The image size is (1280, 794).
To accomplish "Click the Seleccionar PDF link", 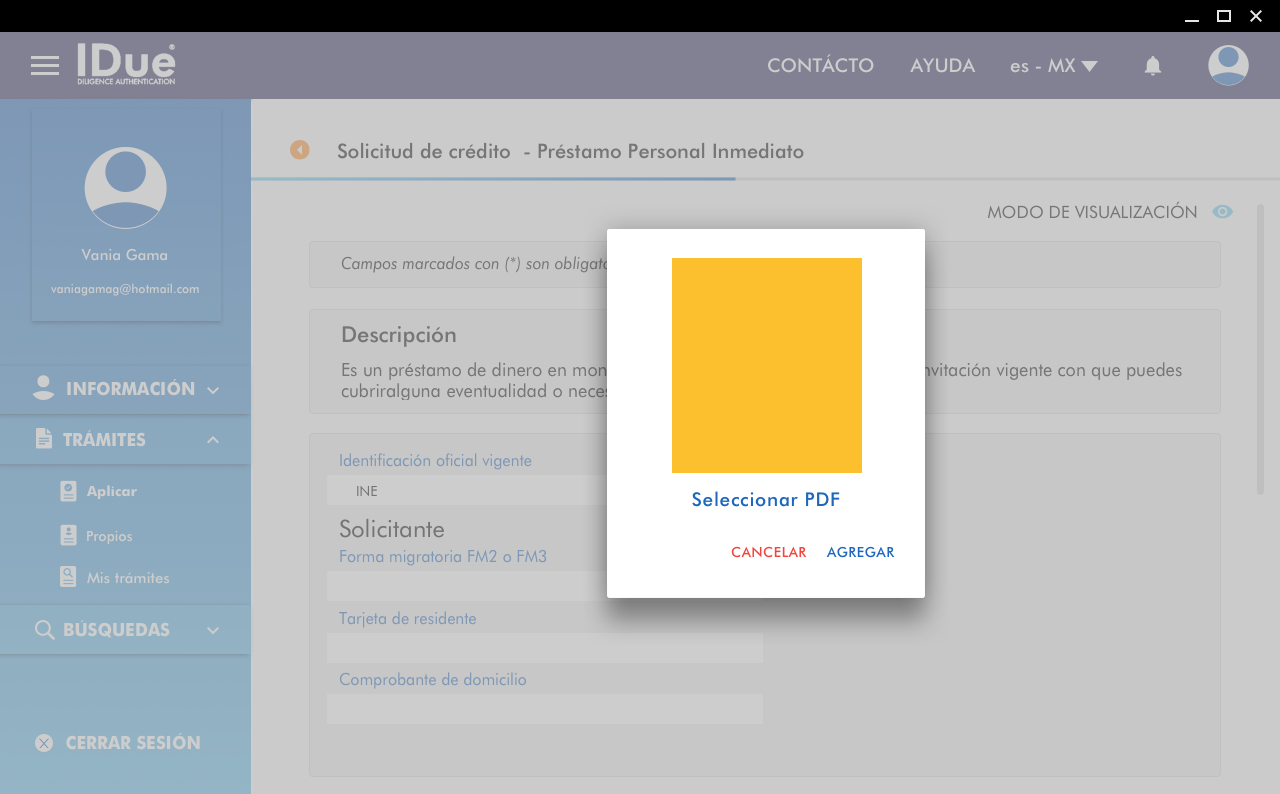I will click(x=766, y=500).
